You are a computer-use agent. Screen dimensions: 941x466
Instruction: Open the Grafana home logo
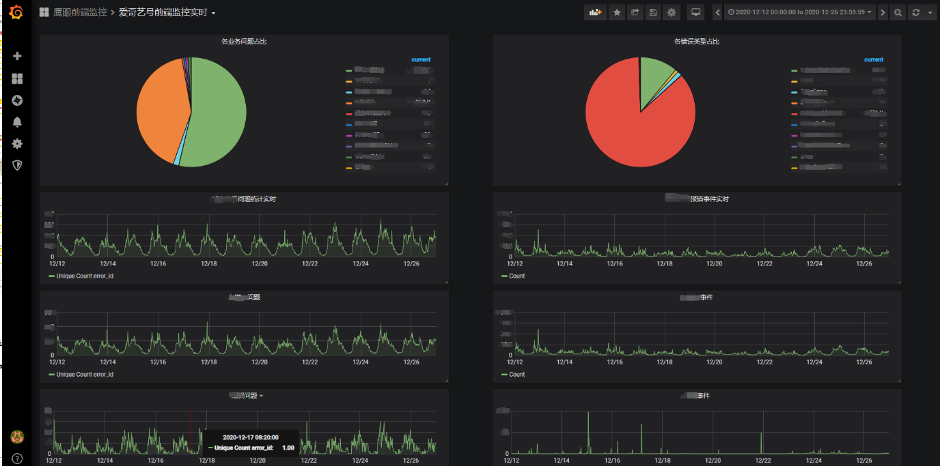[x=17, y=12]
